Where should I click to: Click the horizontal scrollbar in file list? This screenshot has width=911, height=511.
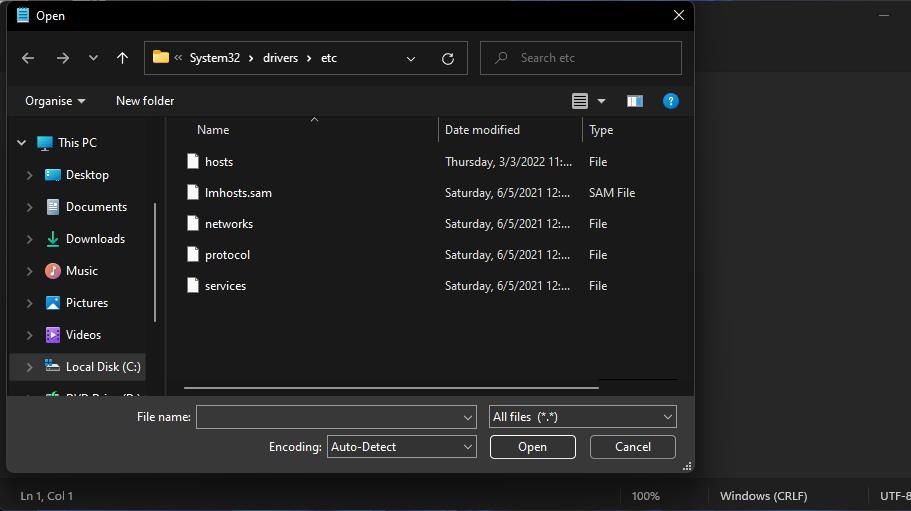(x=390, y=387)
